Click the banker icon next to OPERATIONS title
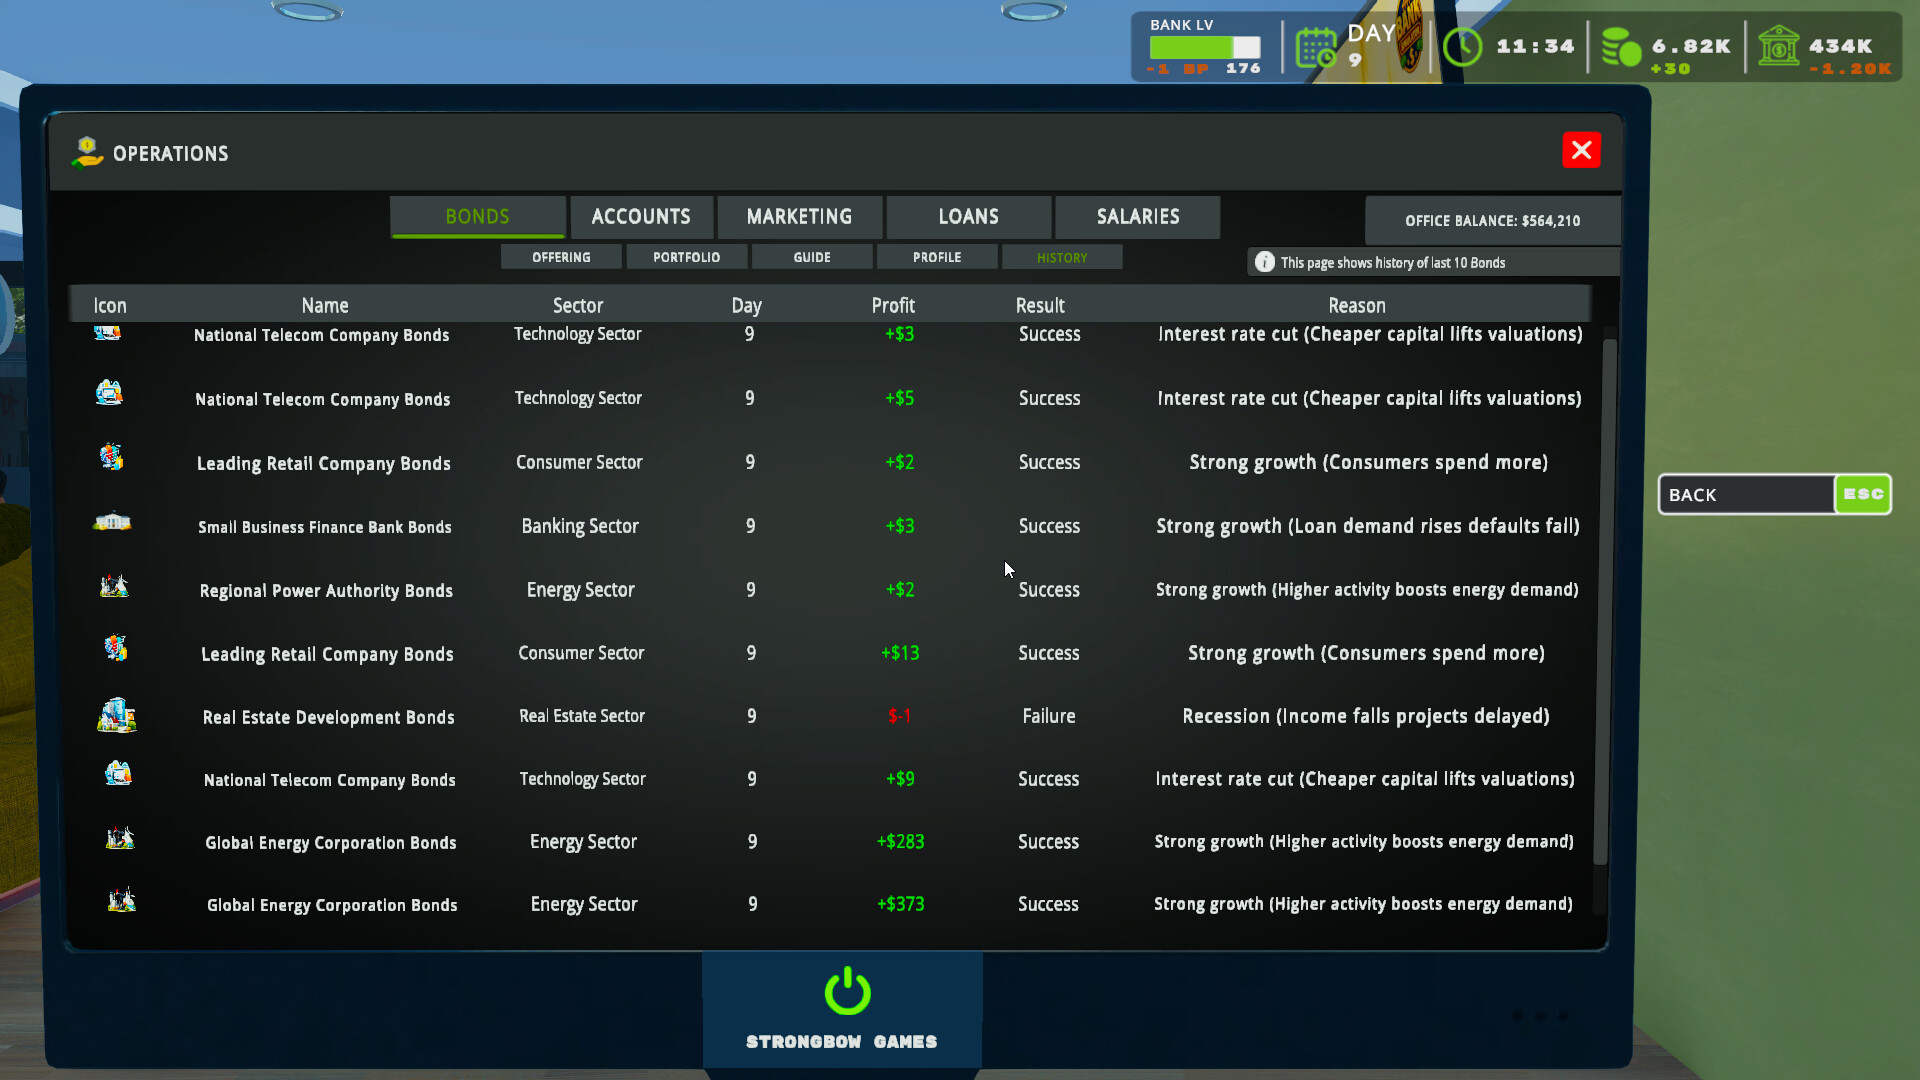The width and height of the screenshot is (1920, 1080). click(x=86, y=152)
